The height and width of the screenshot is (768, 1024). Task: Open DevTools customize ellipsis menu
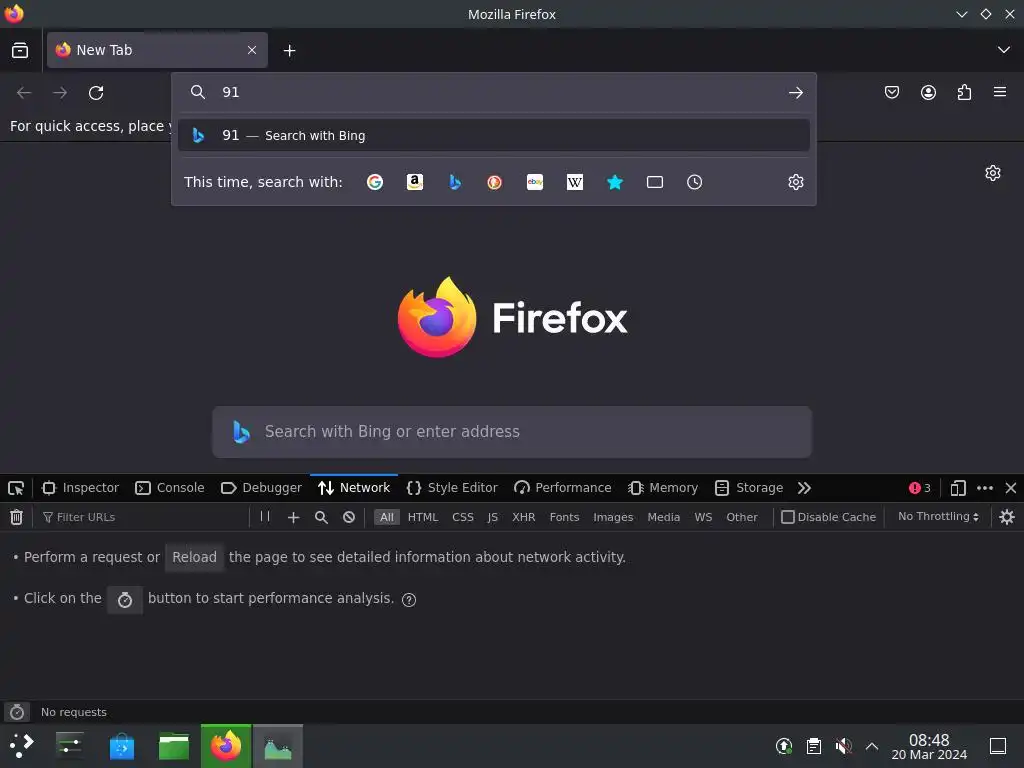click(985, 488)
